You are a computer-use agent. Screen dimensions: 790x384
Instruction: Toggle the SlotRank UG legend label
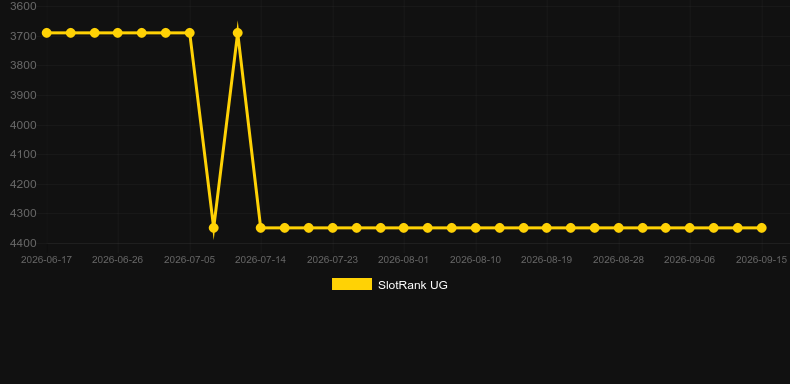point(413,285)
